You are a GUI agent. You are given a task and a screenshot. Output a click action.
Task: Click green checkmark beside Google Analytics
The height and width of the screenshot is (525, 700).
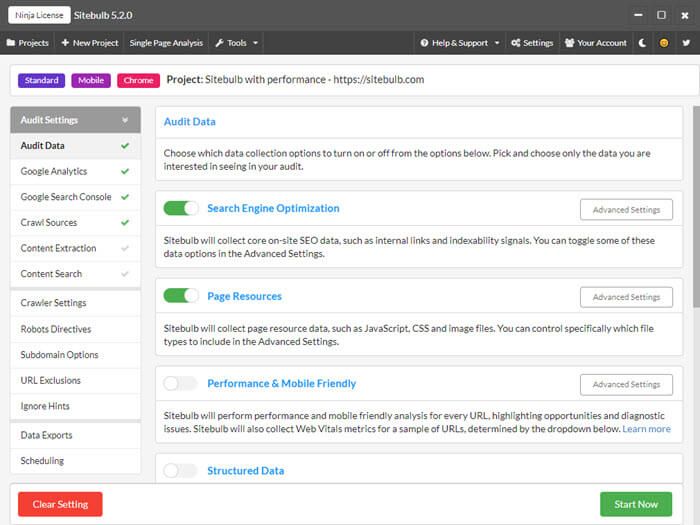click(x=125, y=171)
